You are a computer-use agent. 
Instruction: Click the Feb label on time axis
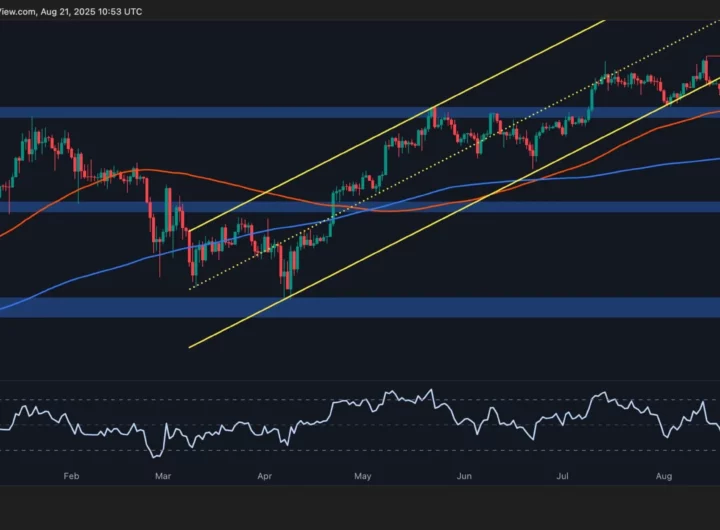coord(70,478)
